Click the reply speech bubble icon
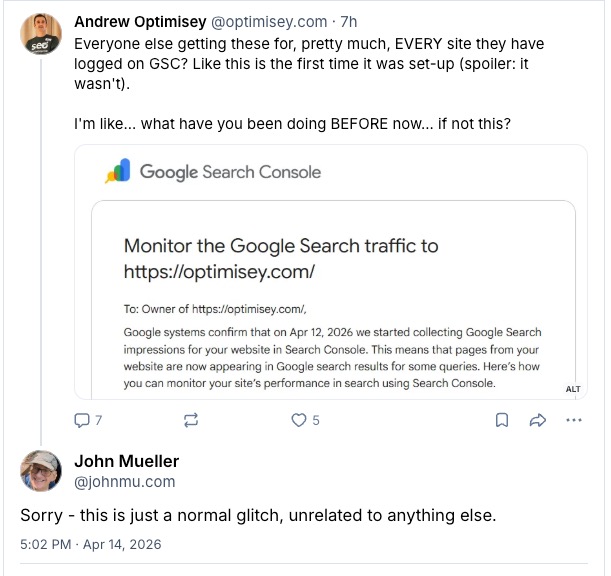 tap(83, 421)
